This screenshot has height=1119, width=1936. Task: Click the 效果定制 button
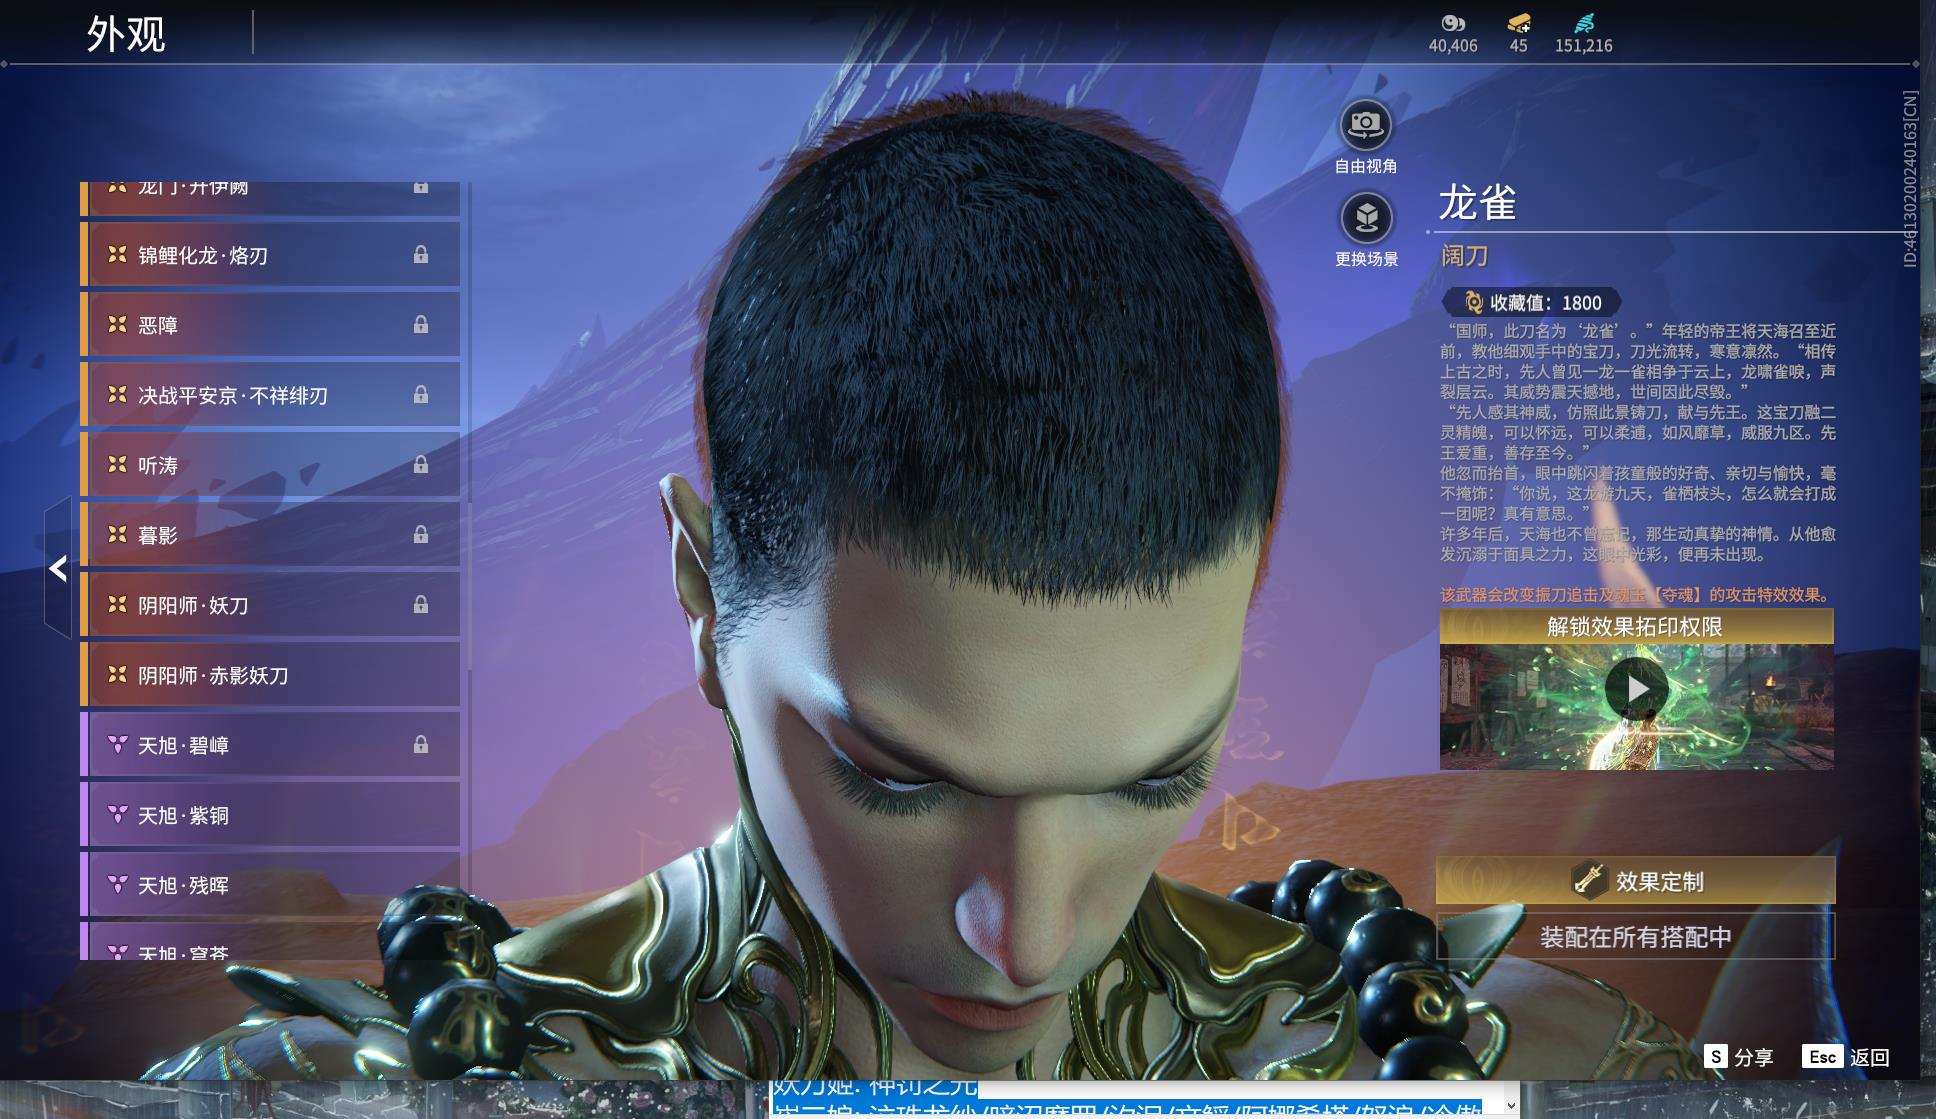(1635, 881)
